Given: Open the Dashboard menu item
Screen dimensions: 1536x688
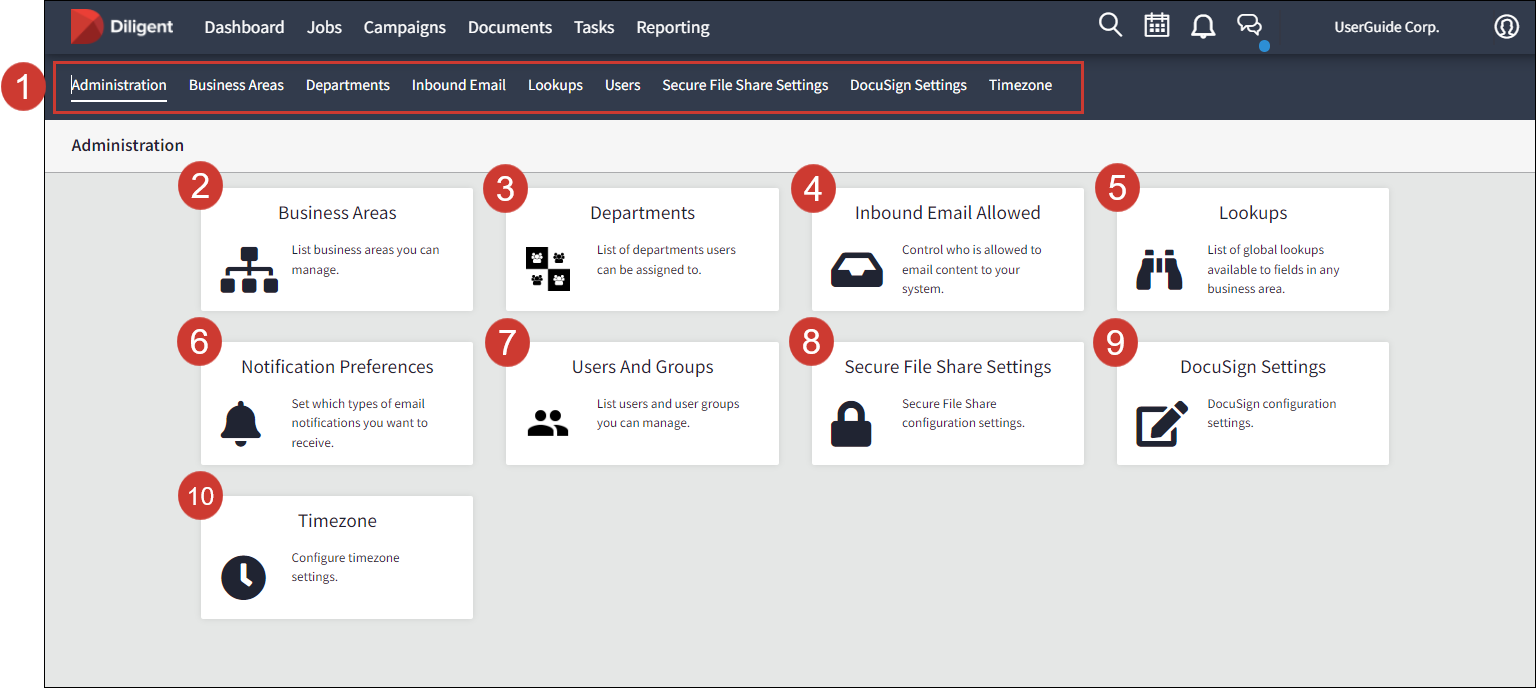Looking at the screenshot, I should coord(244,27).
